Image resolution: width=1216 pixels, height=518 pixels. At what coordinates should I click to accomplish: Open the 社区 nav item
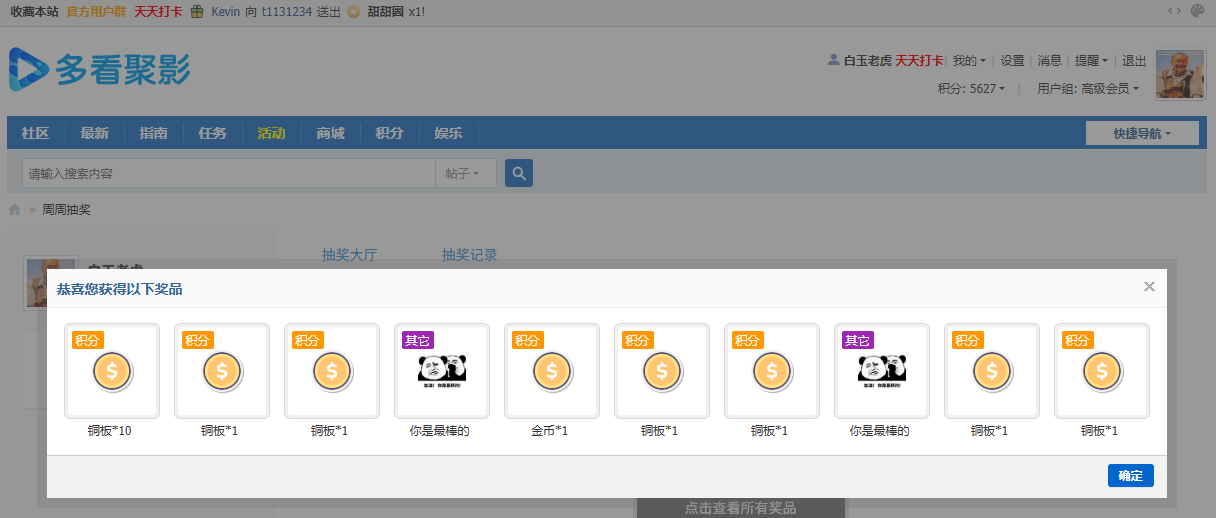(x=35, y=133)
